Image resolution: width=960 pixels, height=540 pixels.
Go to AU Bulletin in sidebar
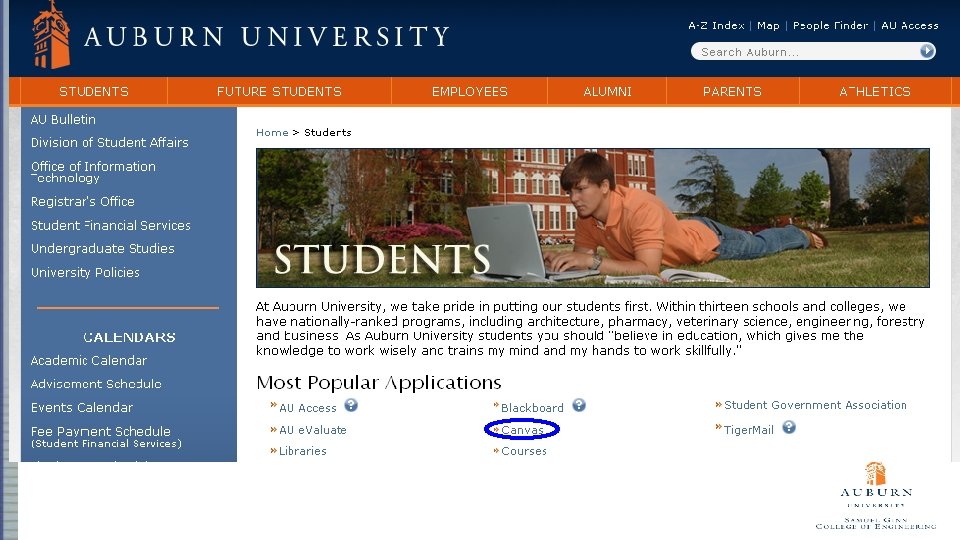coord(63,119)
